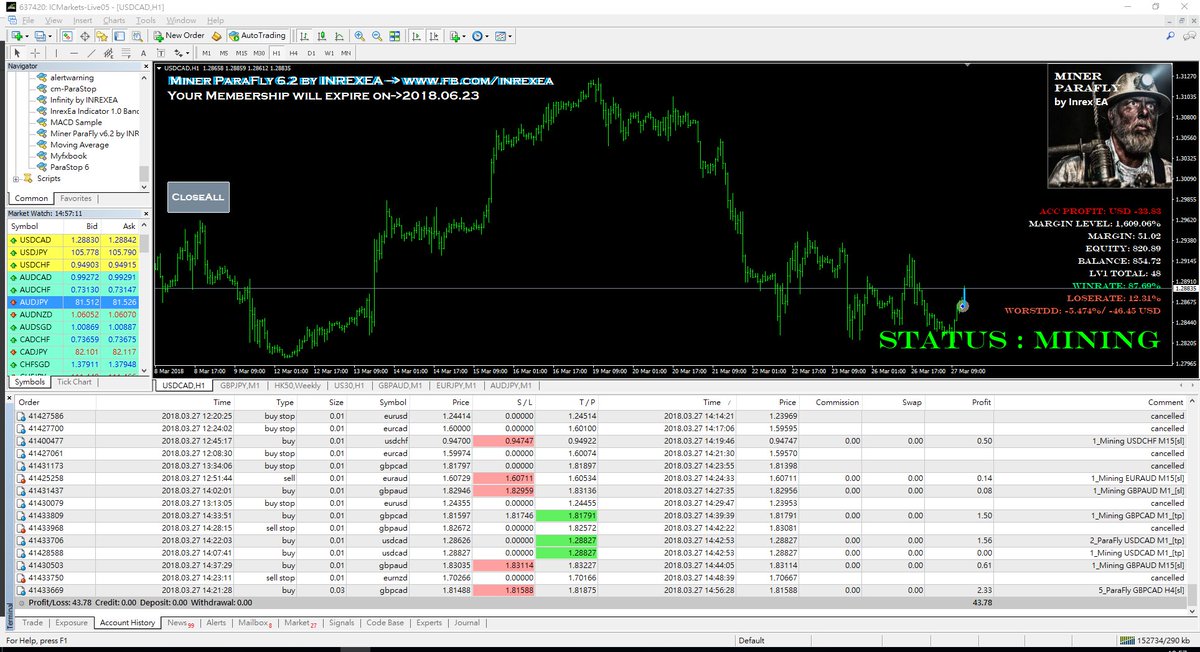Open the Tick Chart tab
Image resolution: width=1200 pixels, height=652 pixels.
point(74,382)
